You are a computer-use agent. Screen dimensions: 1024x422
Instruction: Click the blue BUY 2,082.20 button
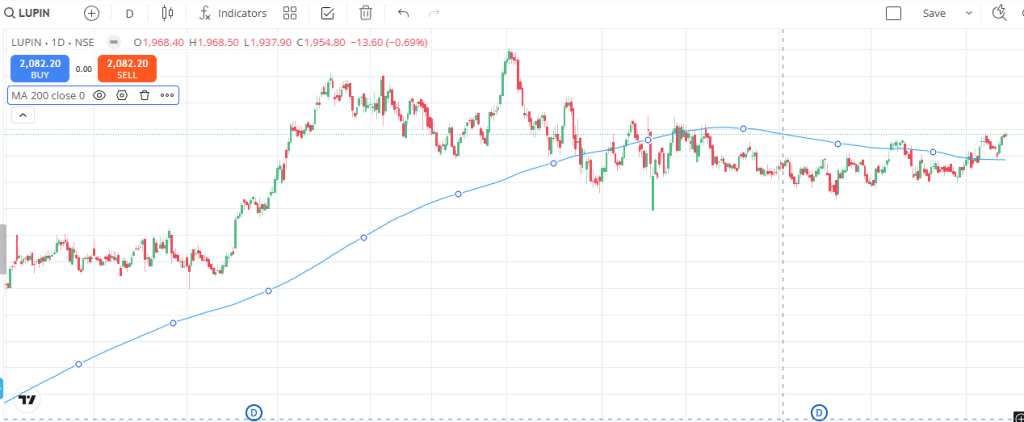[x=40, y=68]
